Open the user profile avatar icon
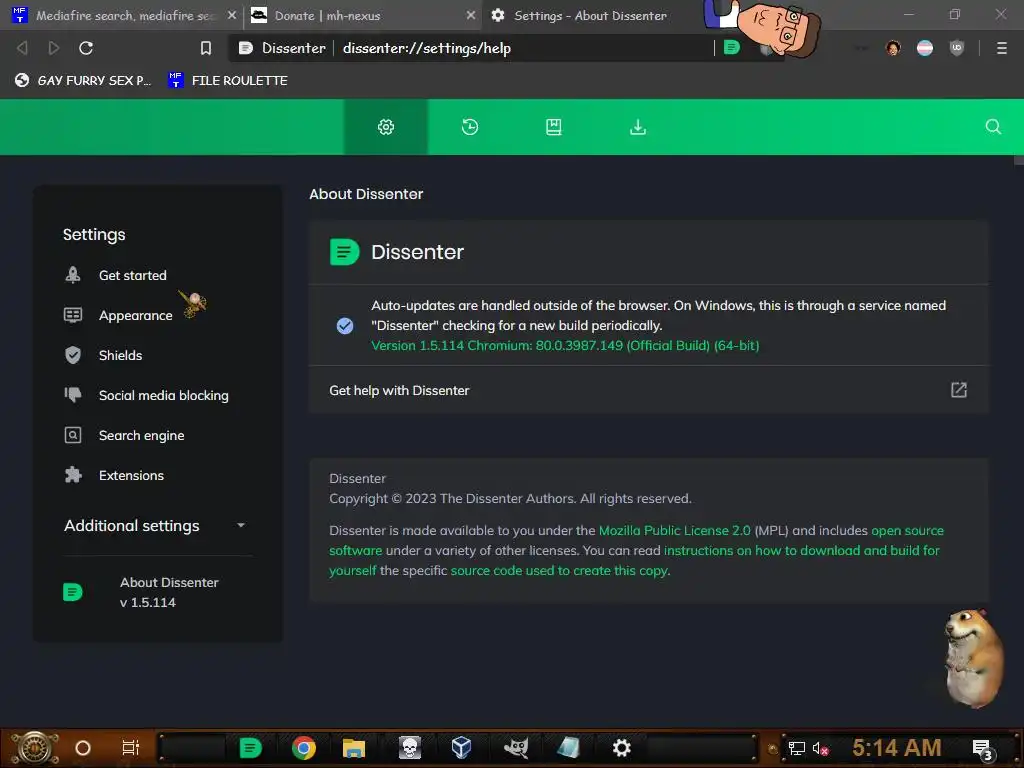1024x768 pixels. [x=893, y=48]
